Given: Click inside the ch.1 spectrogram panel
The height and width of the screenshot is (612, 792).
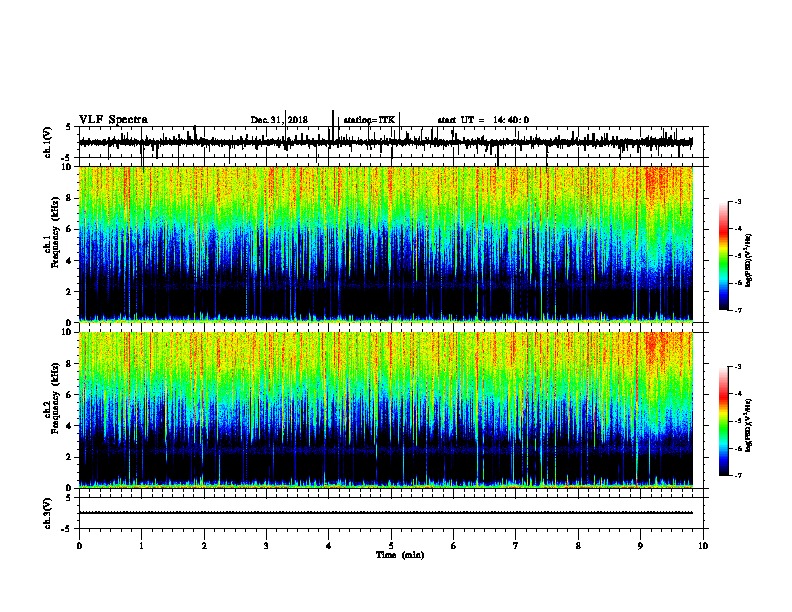Looking at the screenshot, I should (385, 244).
